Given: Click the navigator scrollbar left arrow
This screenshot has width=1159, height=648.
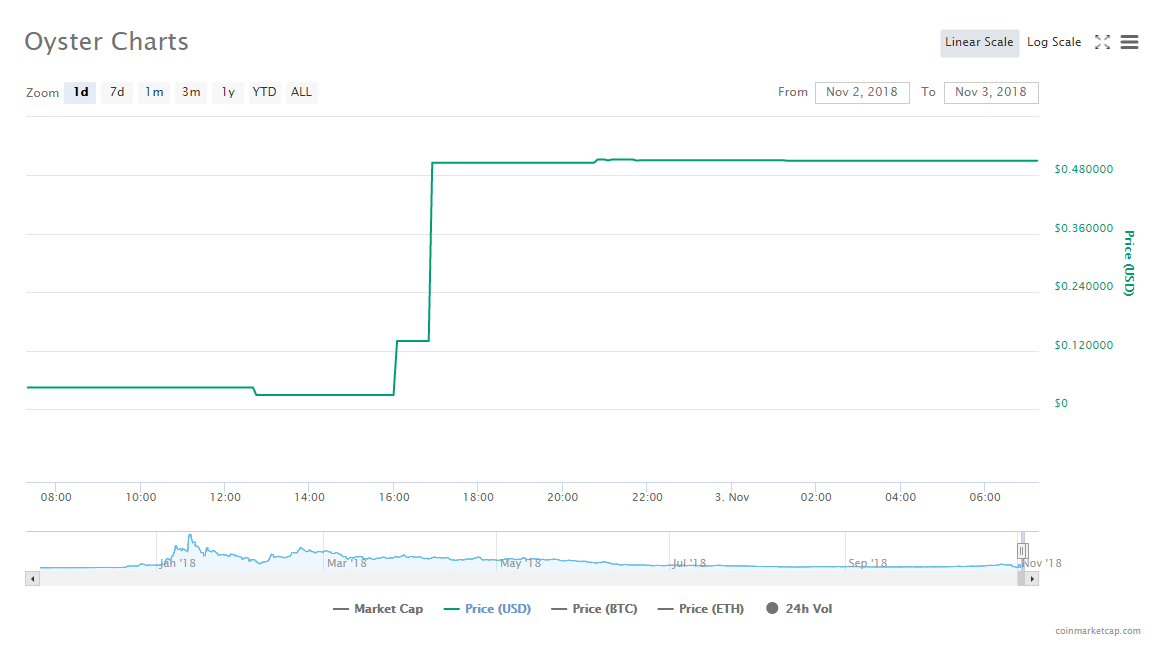Looking at the screenshot, I should [32, 578].
